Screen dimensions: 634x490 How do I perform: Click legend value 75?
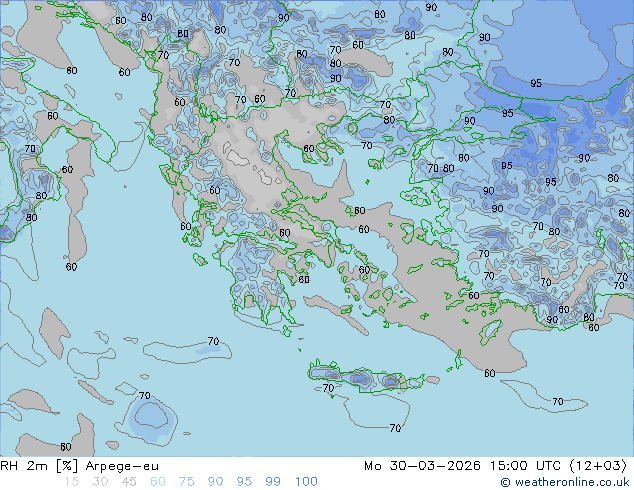[x=186, y=482]
